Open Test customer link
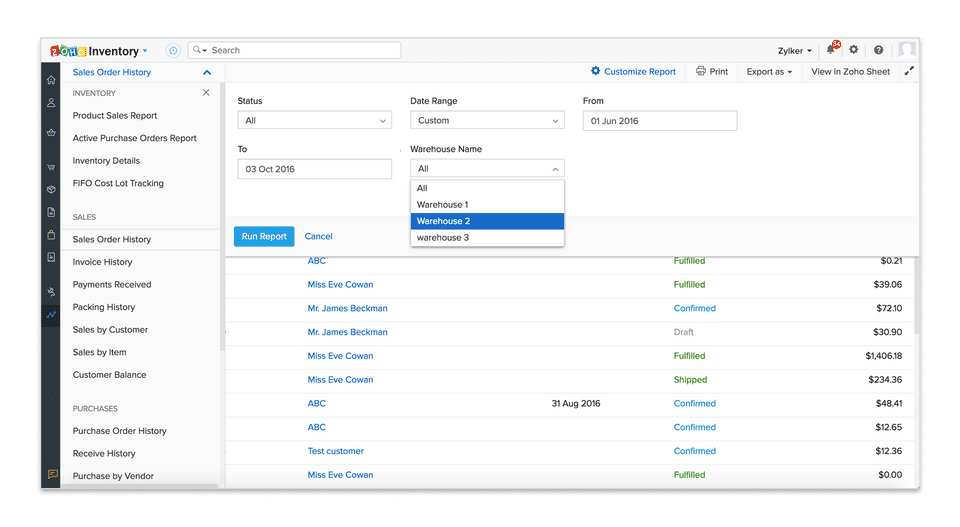Viewport: 960px width, 527px height. point(336,451)
